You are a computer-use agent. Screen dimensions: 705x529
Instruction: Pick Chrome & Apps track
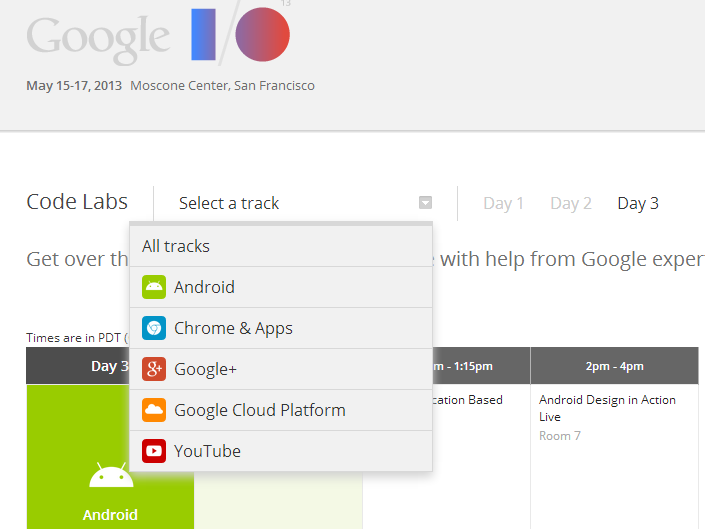[x=233, y=328]
